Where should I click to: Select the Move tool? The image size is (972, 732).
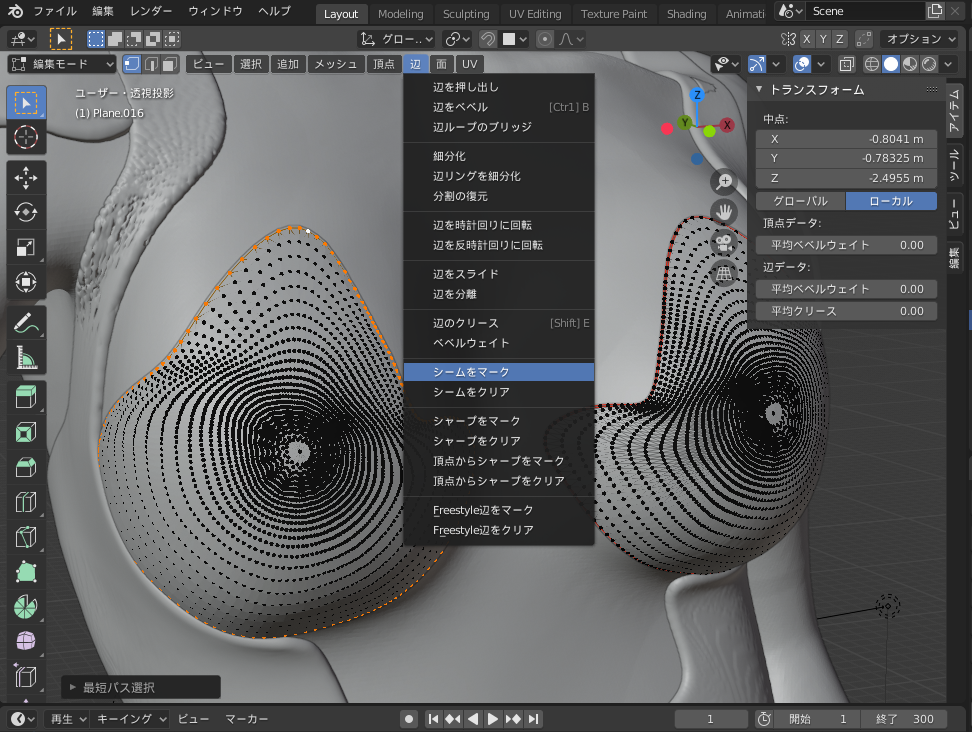(26, 178)
